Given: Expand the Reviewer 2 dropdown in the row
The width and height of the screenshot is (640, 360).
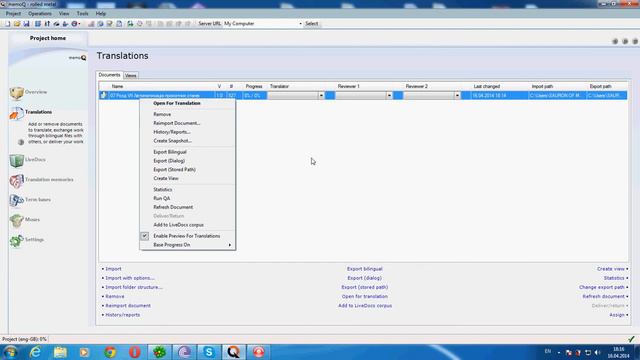Looking at the screenshot, I should pos(457,96).
